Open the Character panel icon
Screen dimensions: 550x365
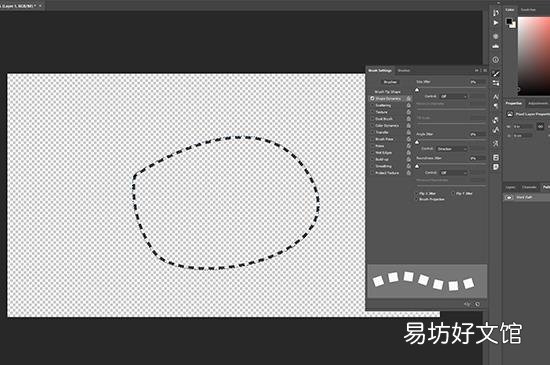pyautogui.click(x=496, y=96)
